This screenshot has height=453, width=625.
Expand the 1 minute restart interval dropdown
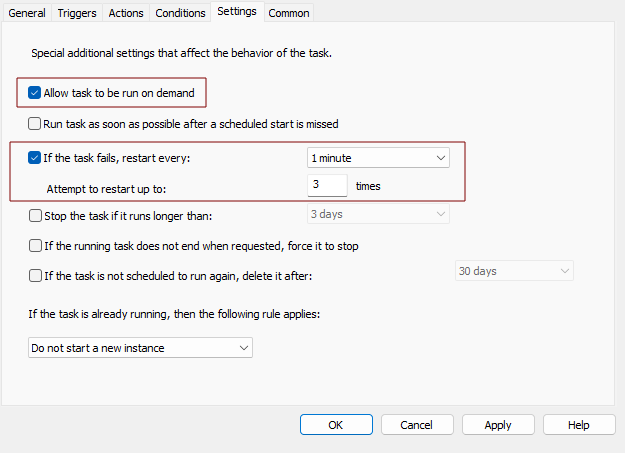tap(378, 157)
